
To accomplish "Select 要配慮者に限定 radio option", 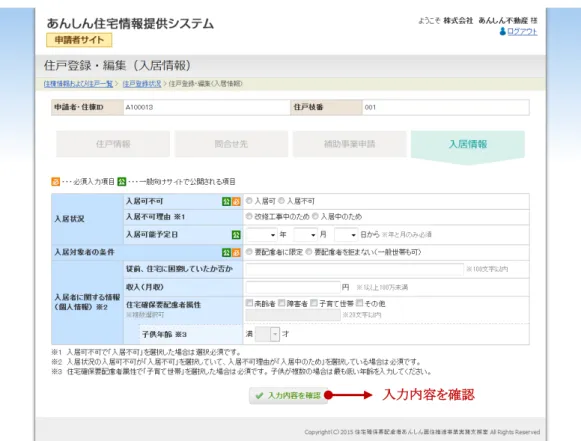I will point(249,252).
